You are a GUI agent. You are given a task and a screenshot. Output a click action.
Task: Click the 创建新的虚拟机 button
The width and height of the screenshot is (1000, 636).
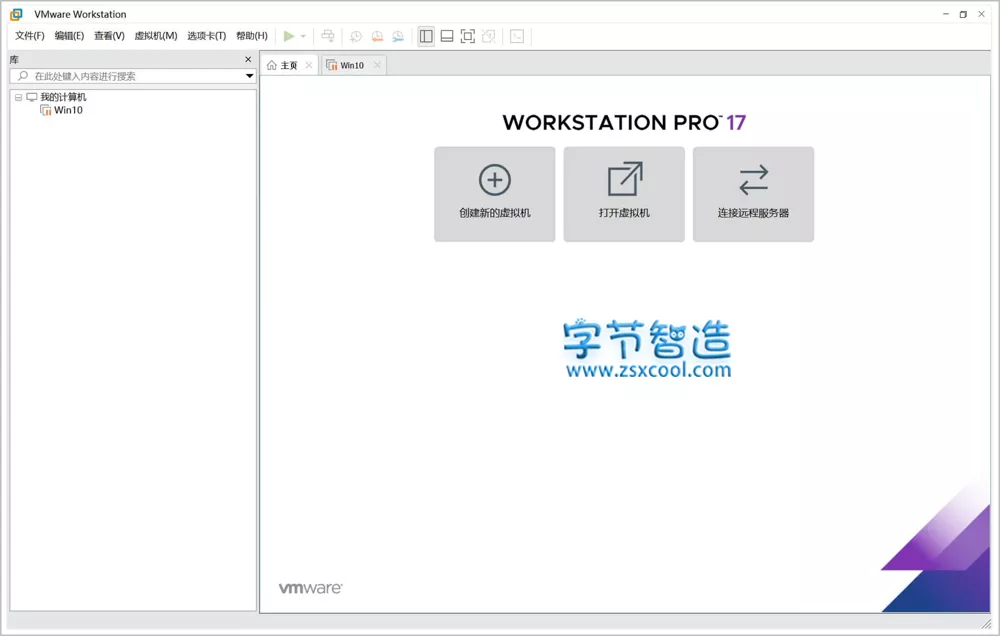495,194
